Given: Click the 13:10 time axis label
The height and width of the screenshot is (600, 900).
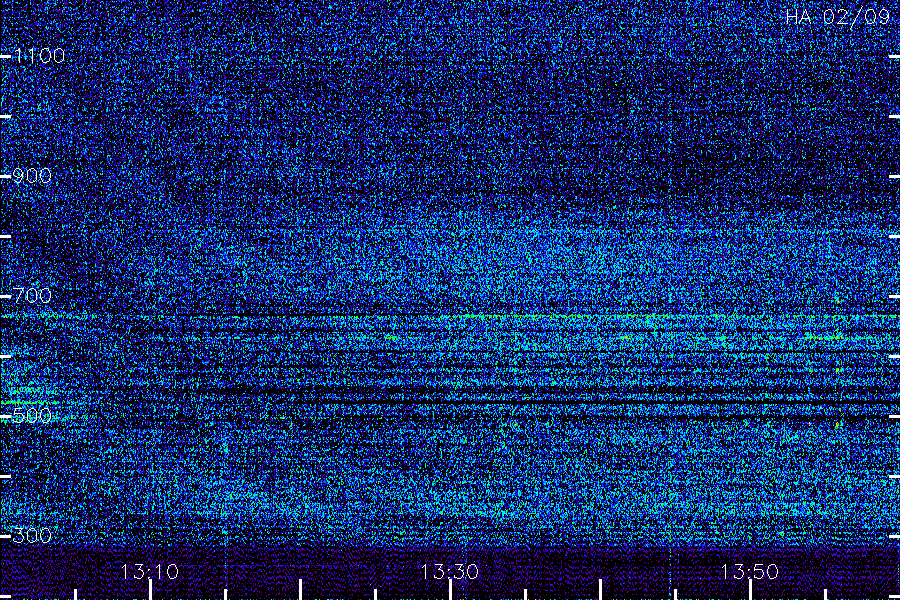Looking at the screenshot, I should [x=150, y=572].
